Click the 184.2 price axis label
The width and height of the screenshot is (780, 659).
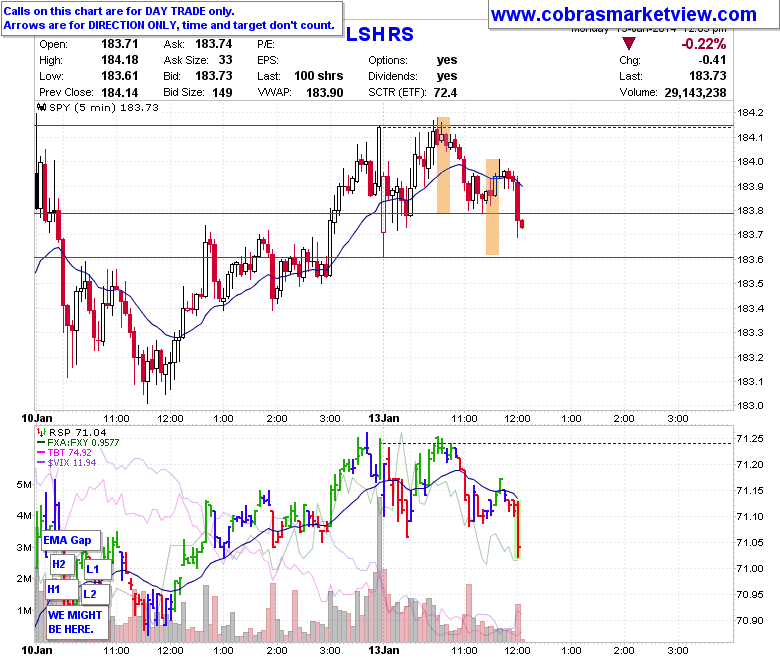tap(750, 113)
